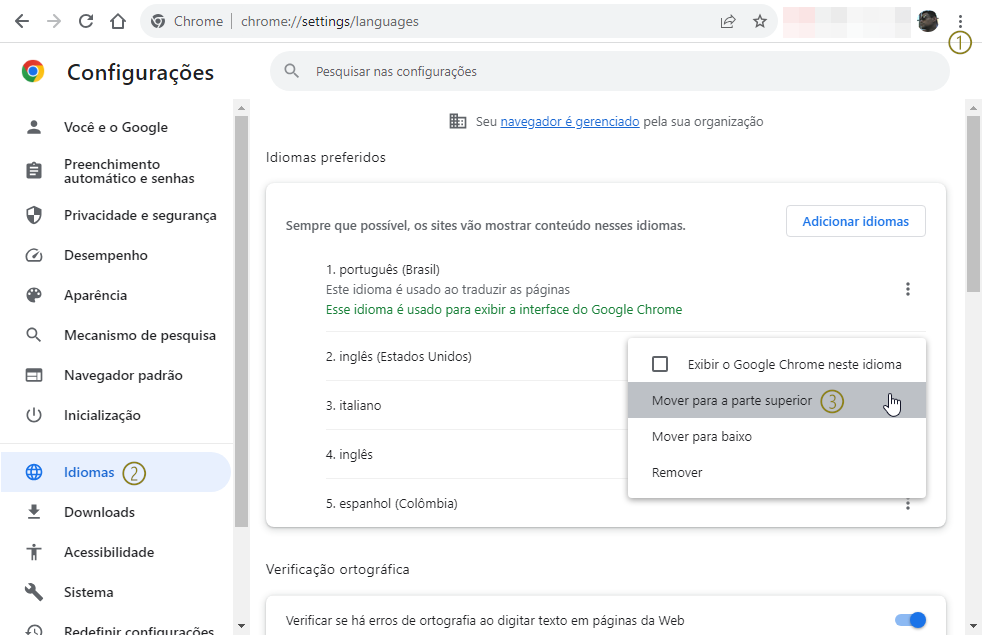Navigate back with the back arrow

point(22,21)
